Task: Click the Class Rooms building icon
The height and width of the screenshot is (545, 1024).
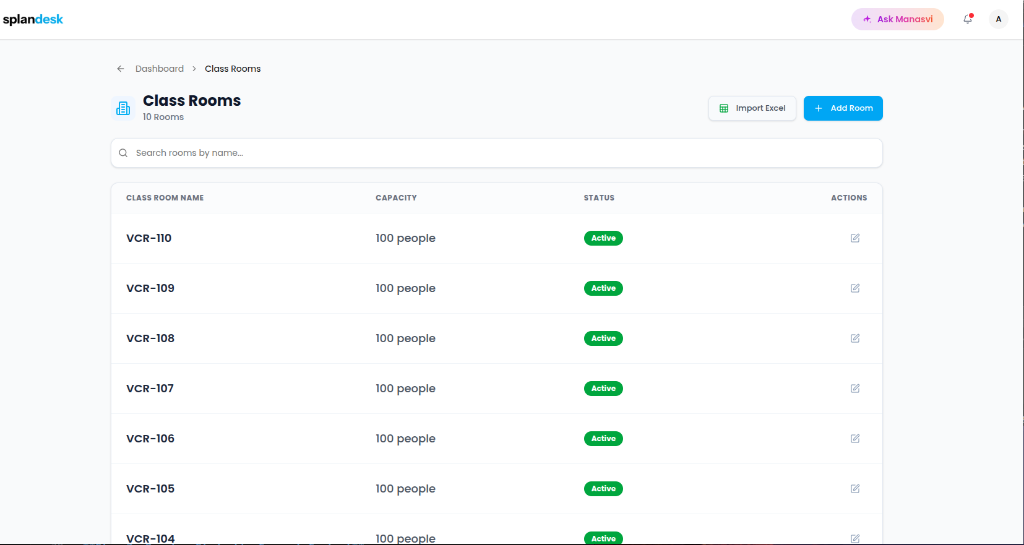Action: [x=123, y=108]
